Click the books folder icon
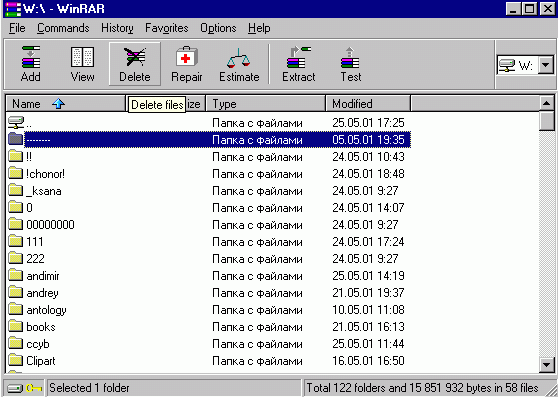Screen dimensions: 558x397 coord(15,326)
